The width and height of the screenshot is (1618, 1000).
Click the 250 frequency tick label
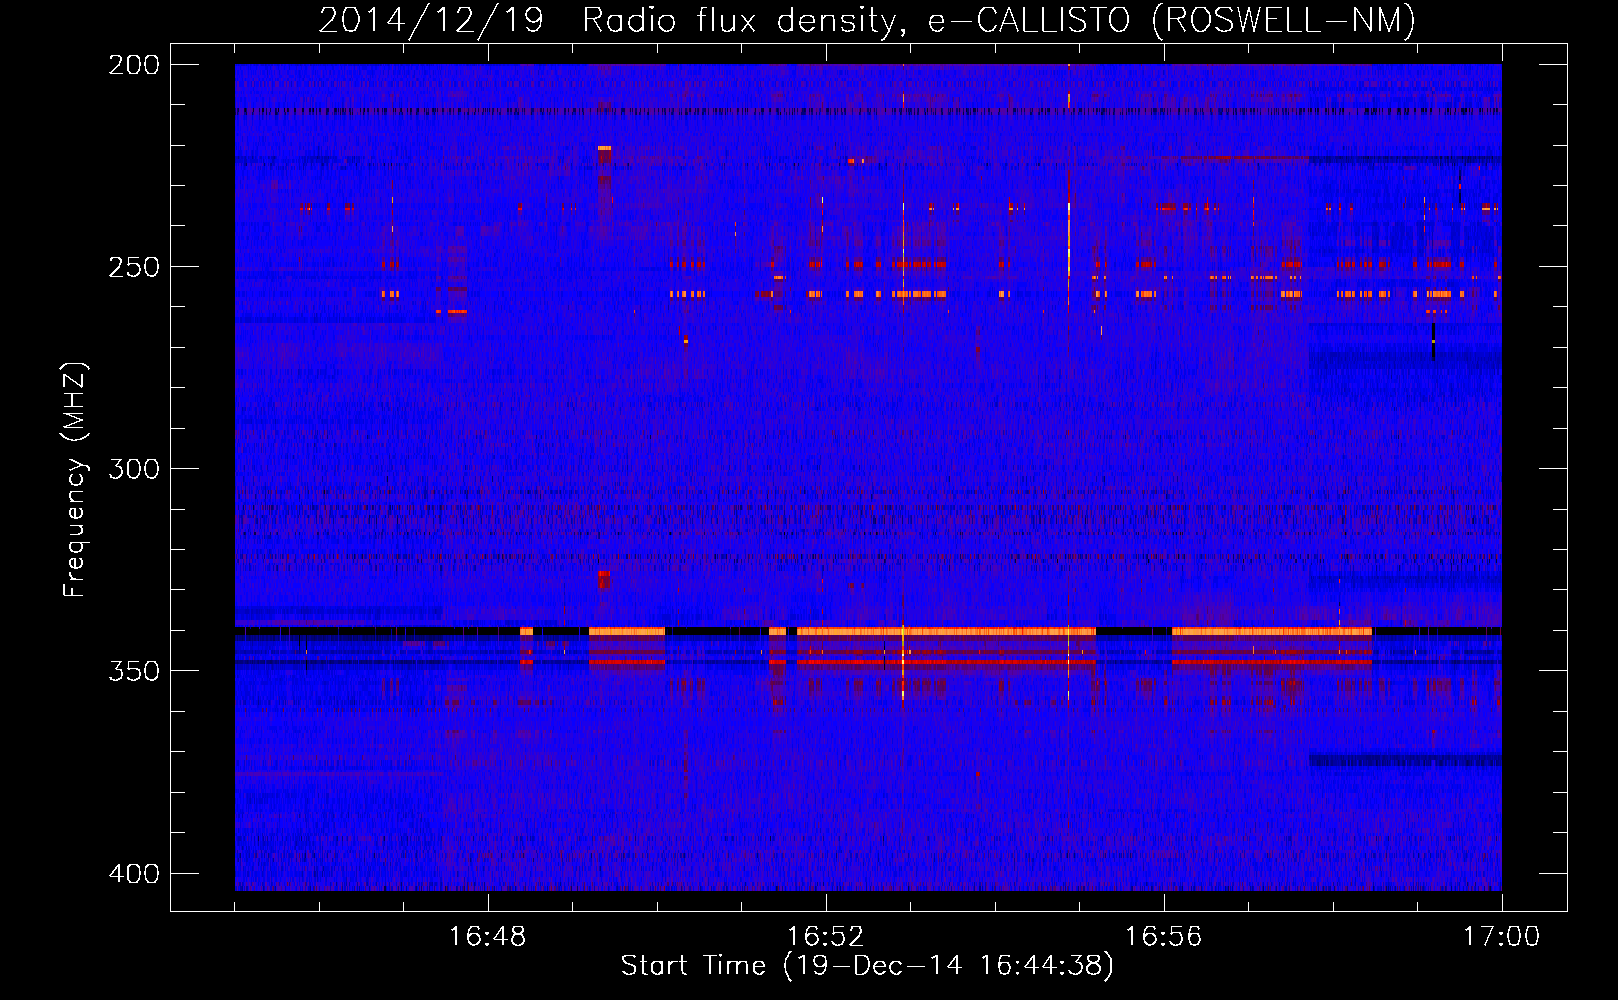[134, 267]
